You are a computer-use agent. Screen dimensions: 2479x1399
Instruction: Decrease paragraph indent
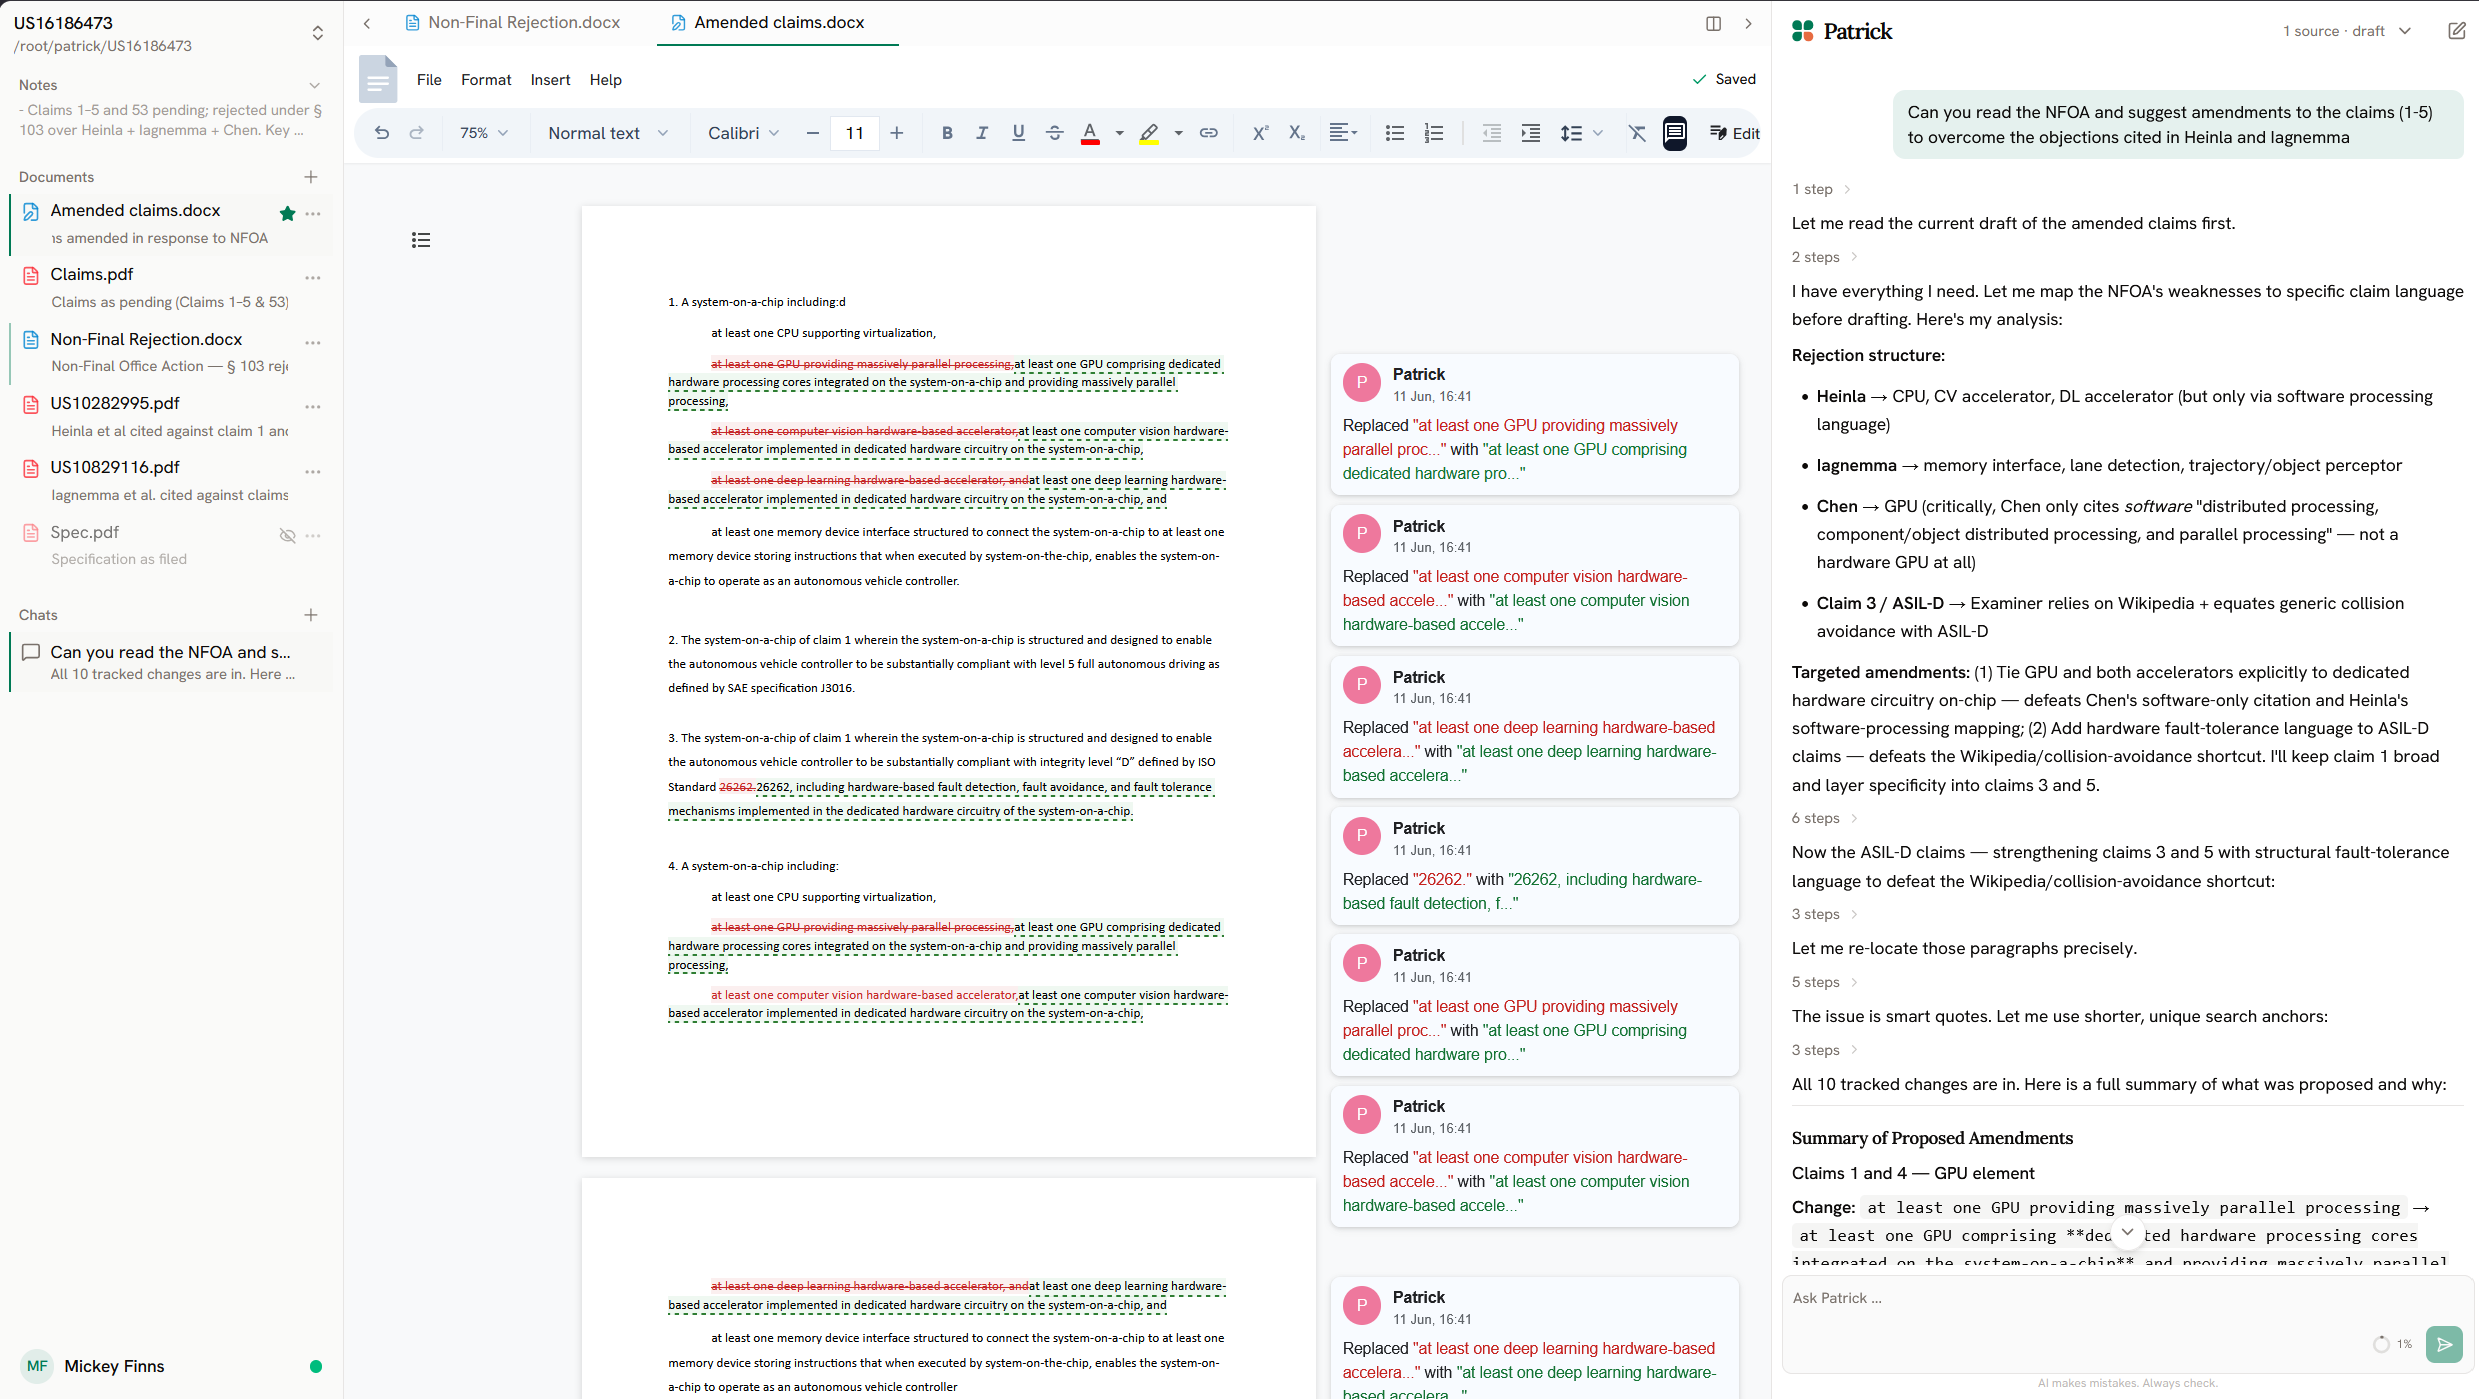pyautogui.click(x=1491, y=133)
